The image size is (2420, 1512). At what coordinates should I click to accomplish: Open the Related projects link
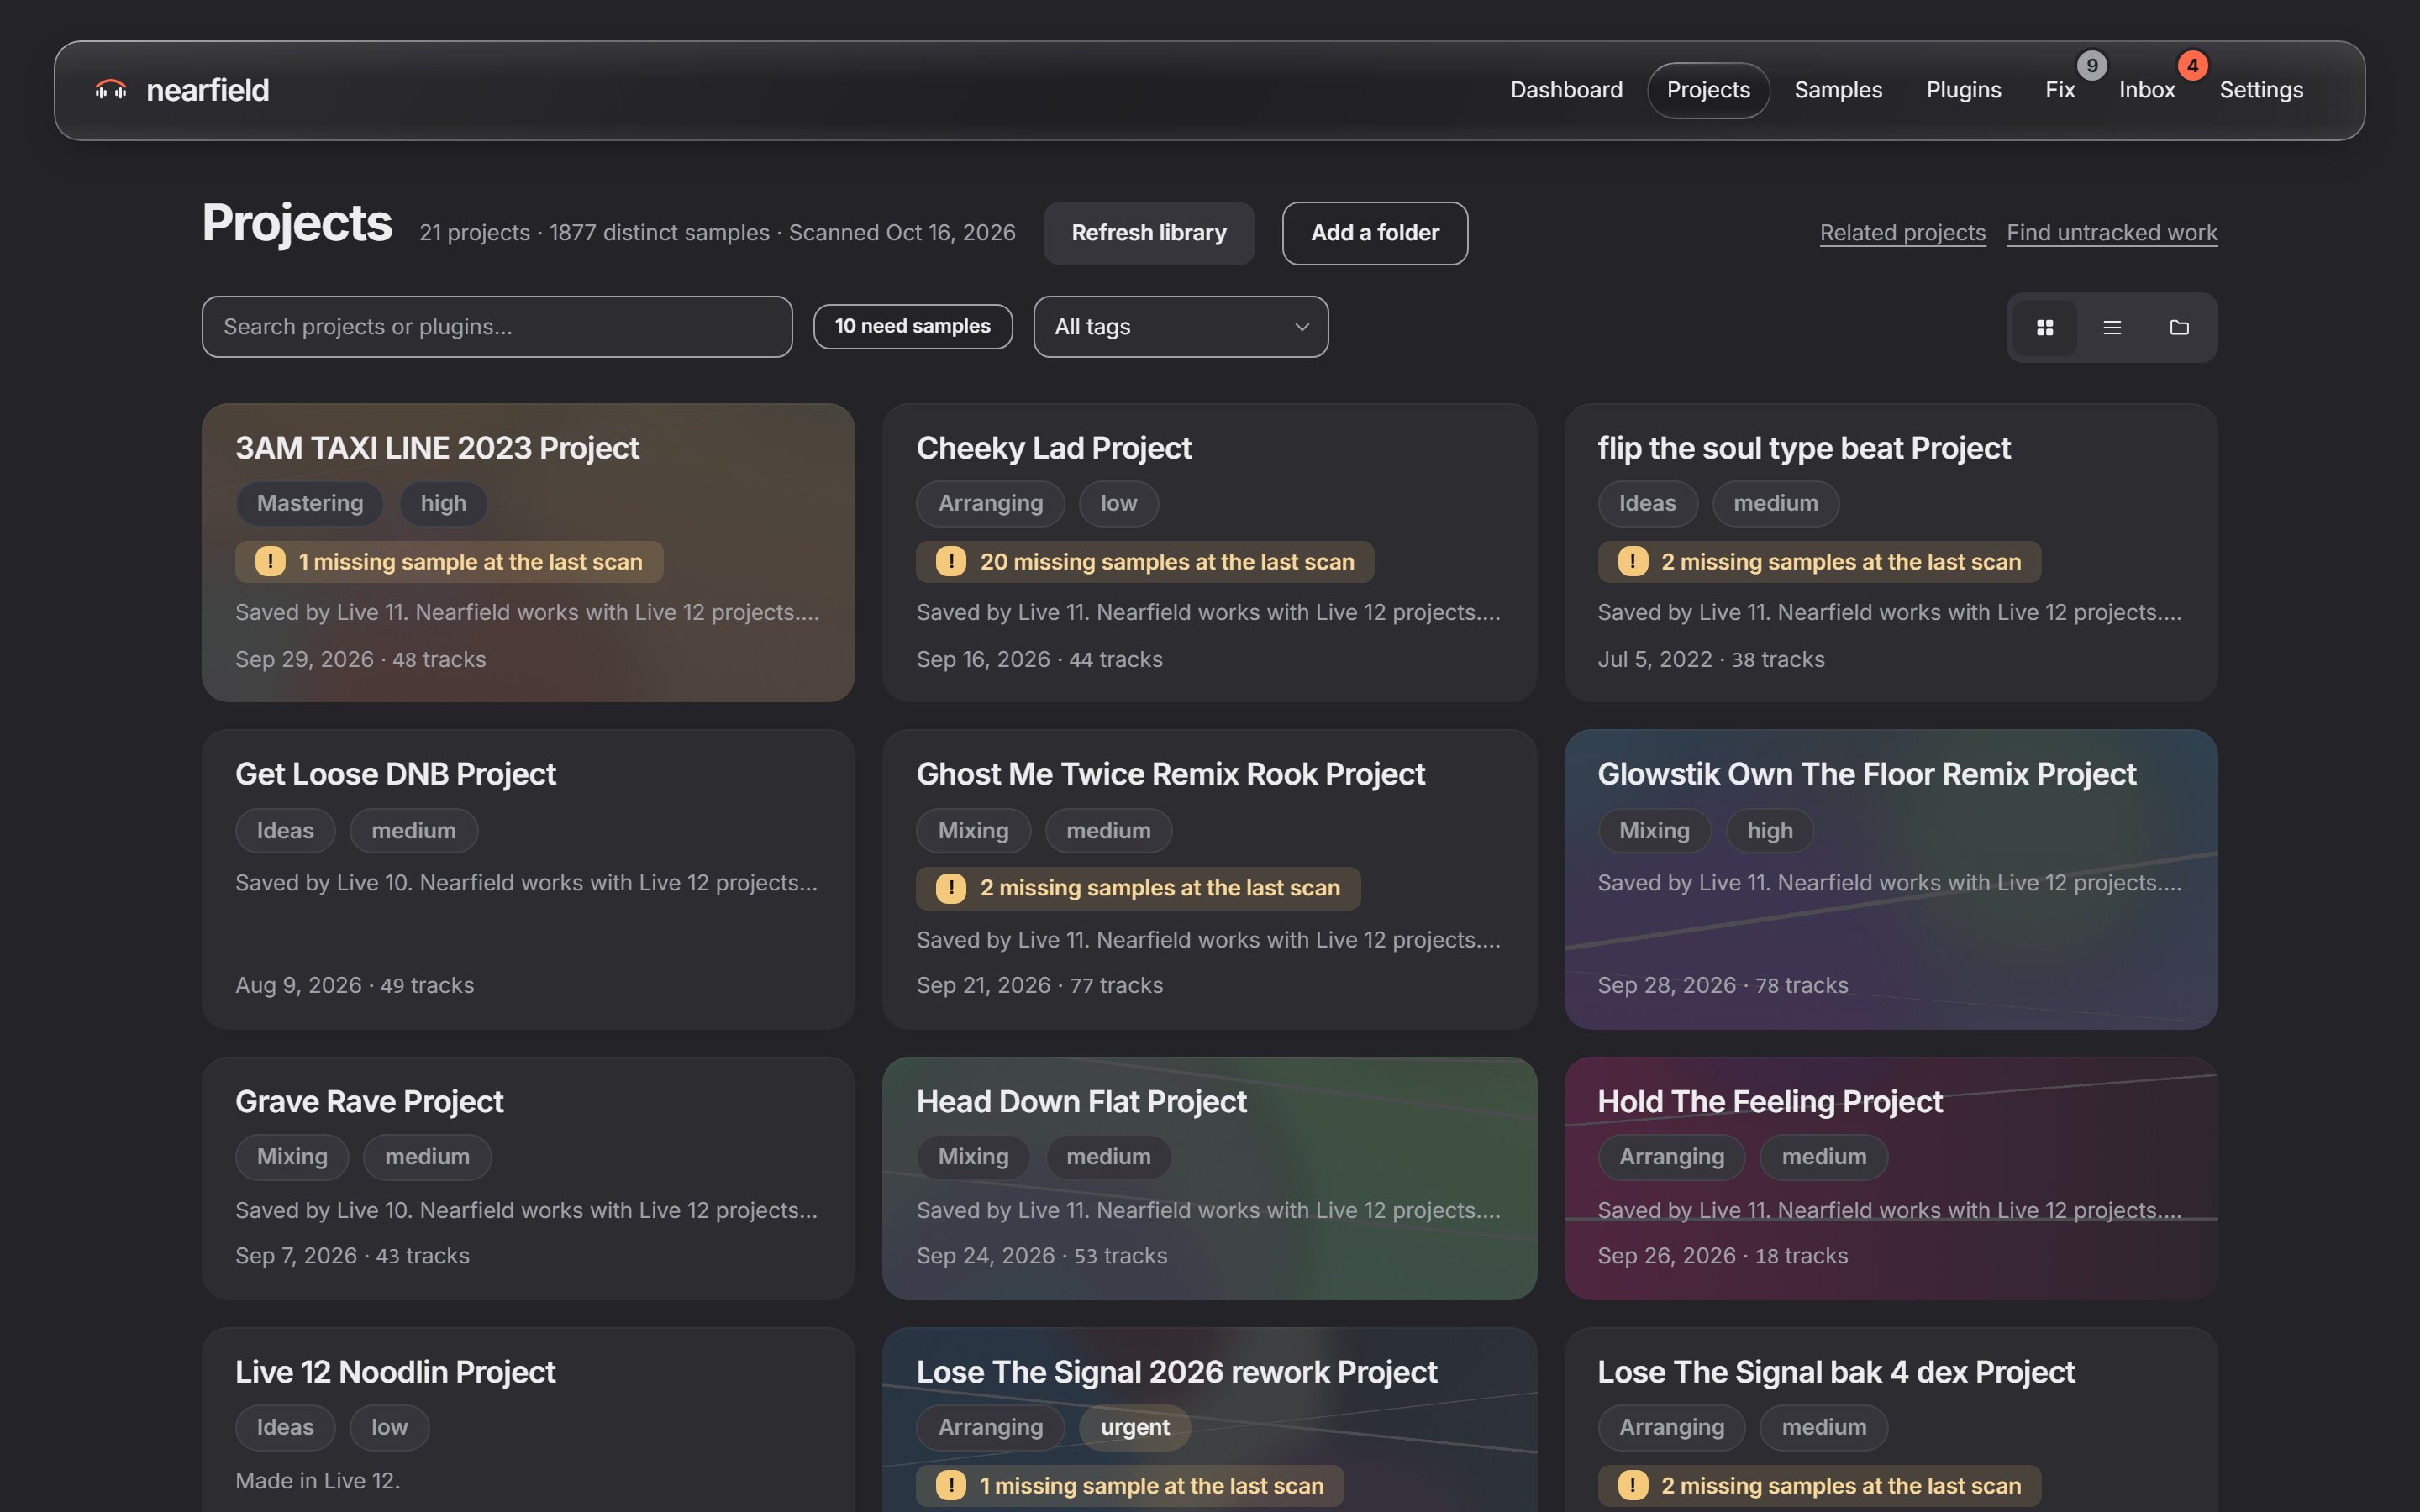[1902, 233]
